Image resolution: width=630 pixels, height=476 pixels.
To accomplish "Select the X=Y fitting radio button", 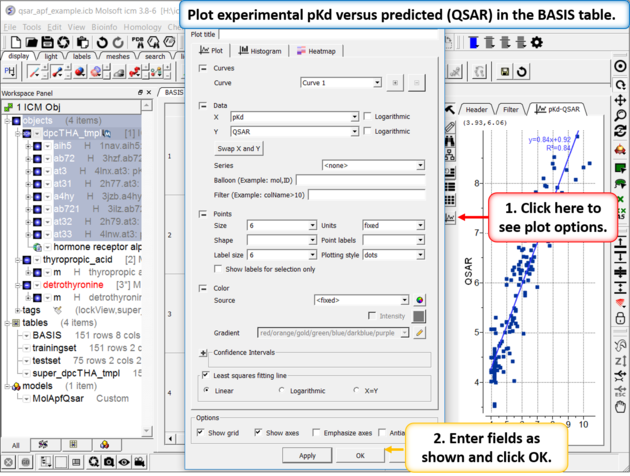I will pos(357,391).
